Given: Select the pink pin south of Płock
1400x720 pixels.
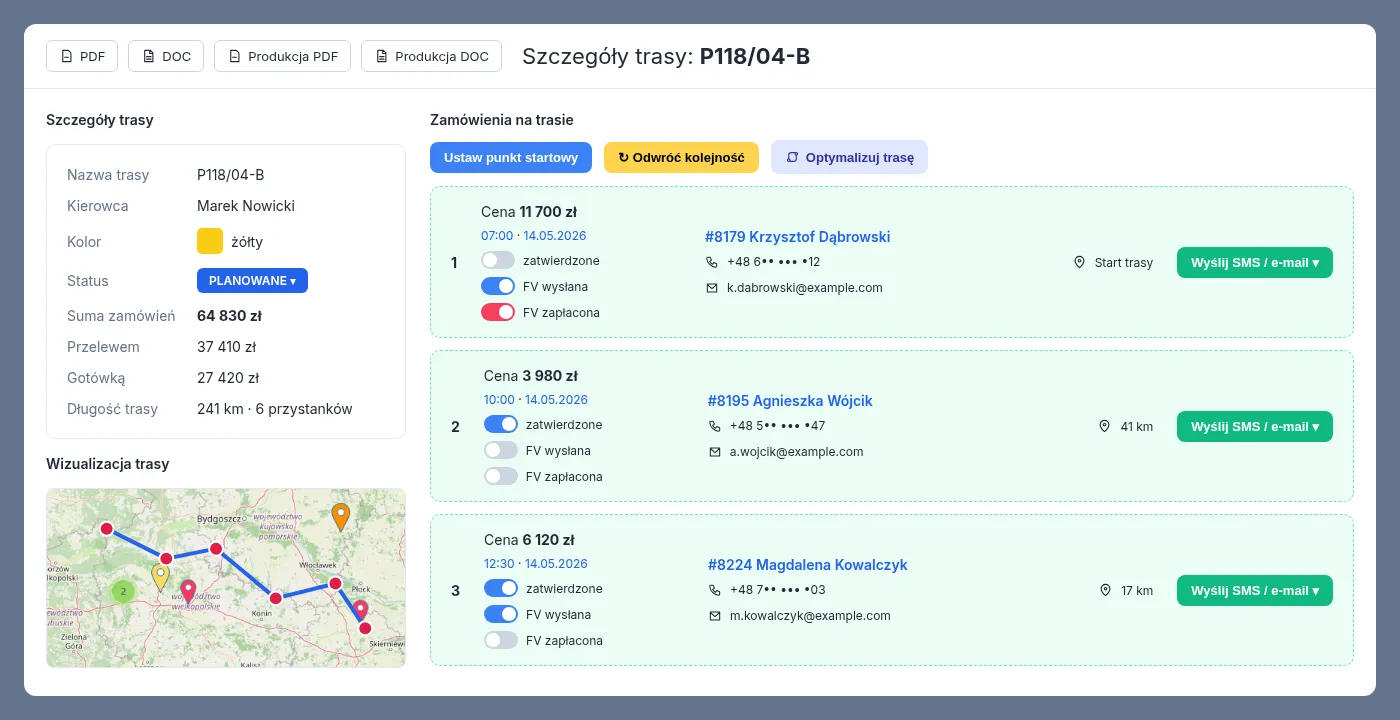Looking at the screenshot, I should tap(360, 610).
